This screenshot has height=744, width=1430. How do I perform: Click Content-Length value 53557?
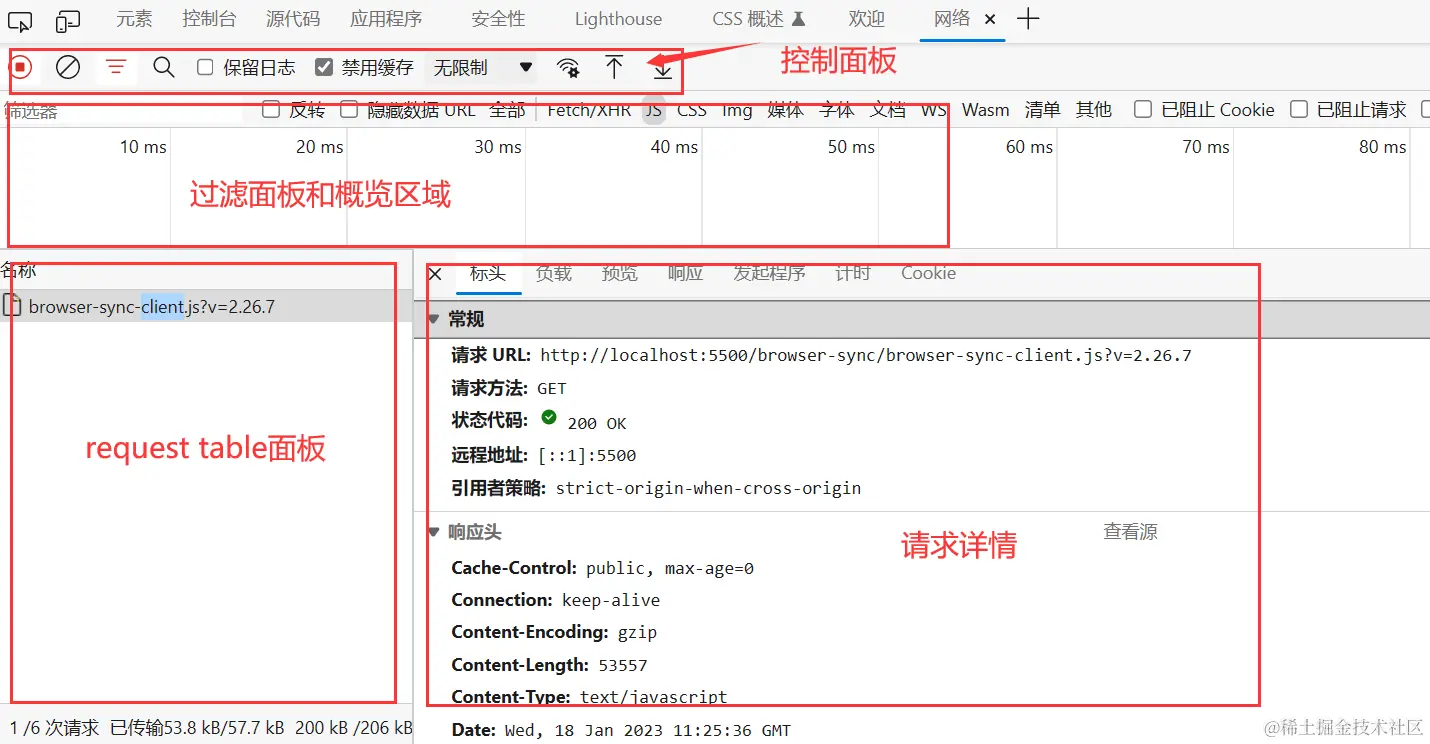pyautogui.click(x=623, y=665)
